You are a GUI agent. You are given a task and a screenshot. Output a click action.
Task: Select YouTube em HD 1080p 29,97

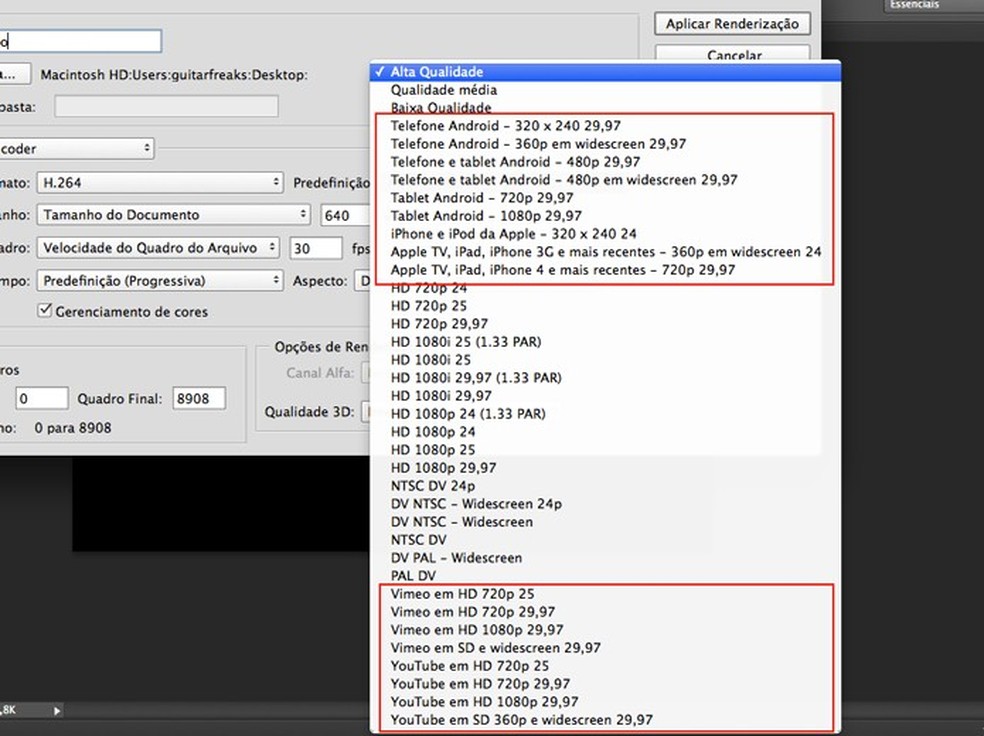tap(484, 702)
